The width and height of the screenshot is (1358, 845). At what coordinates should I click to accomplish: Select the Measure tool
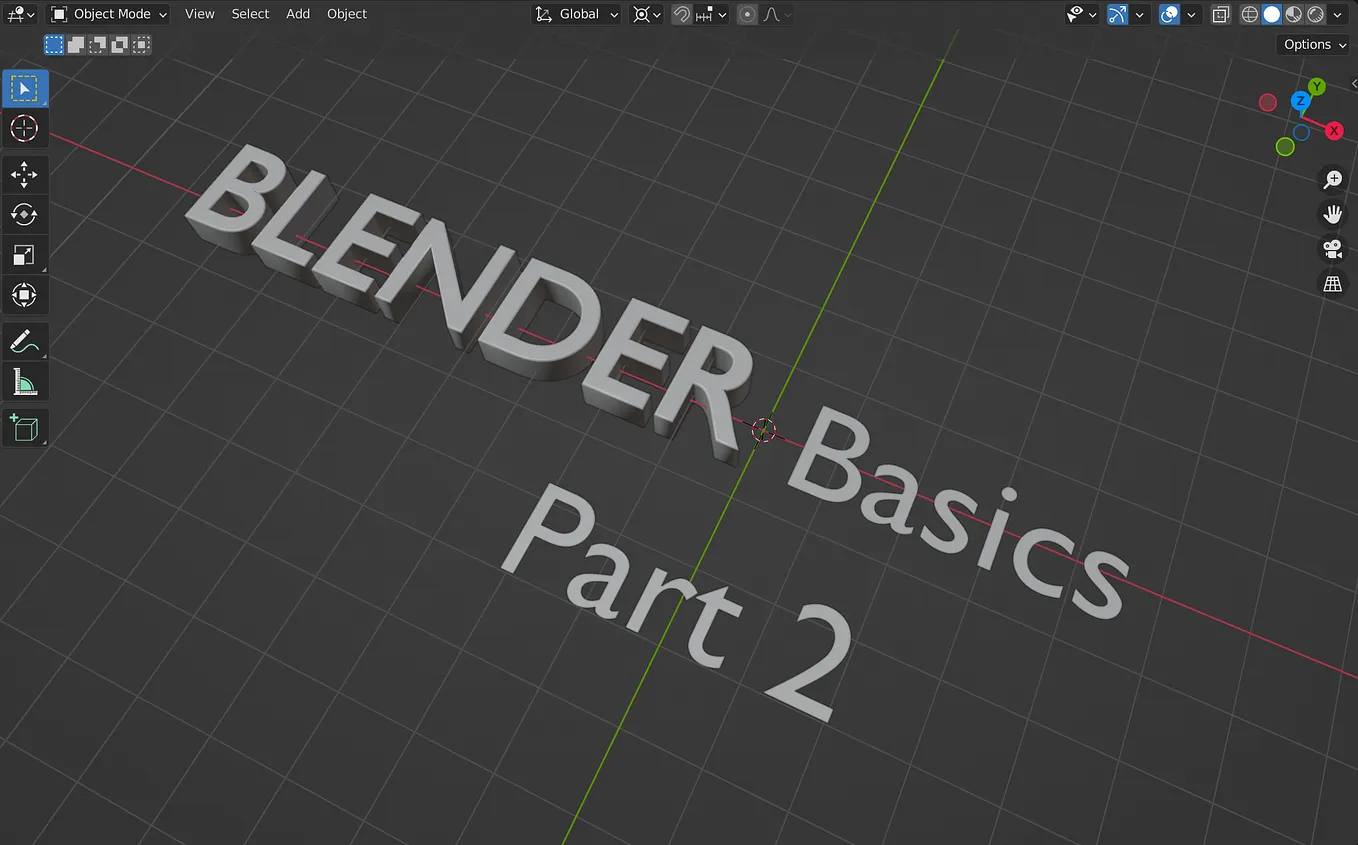point(24,381)
